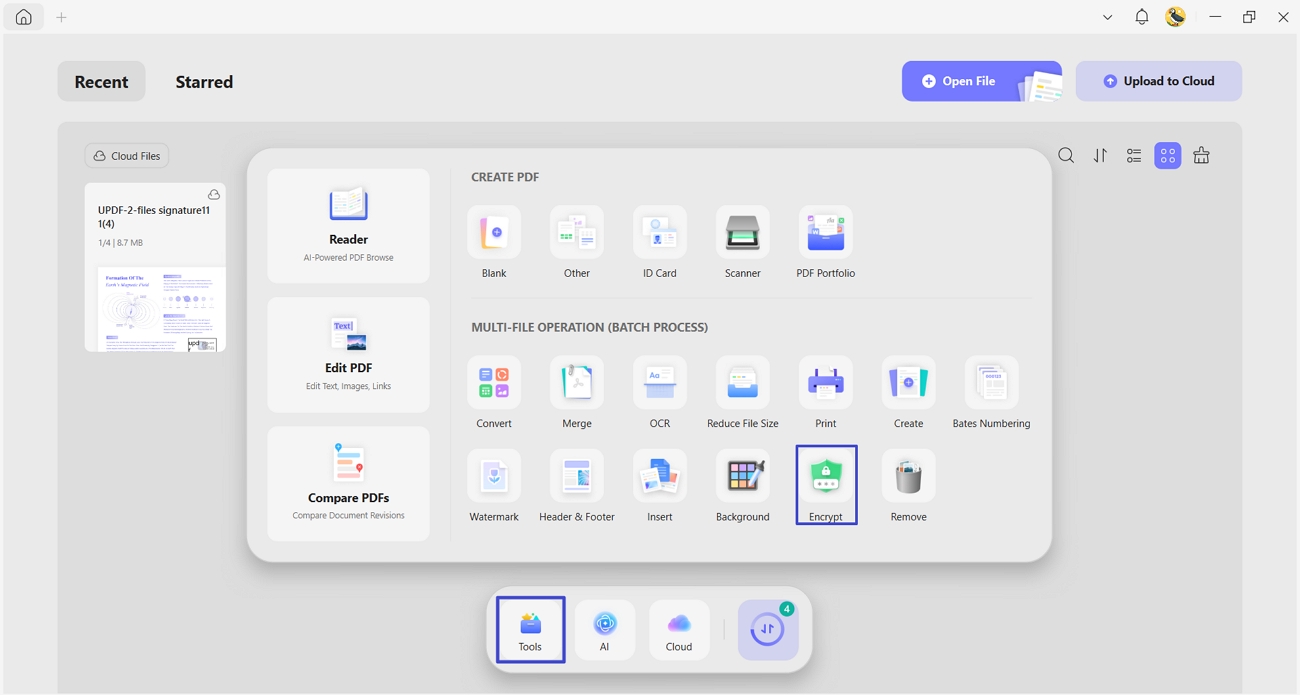The width and height of the screenshot is (1300, 695).
Task: Click the batch Create icon
Action: pos(909,383)
